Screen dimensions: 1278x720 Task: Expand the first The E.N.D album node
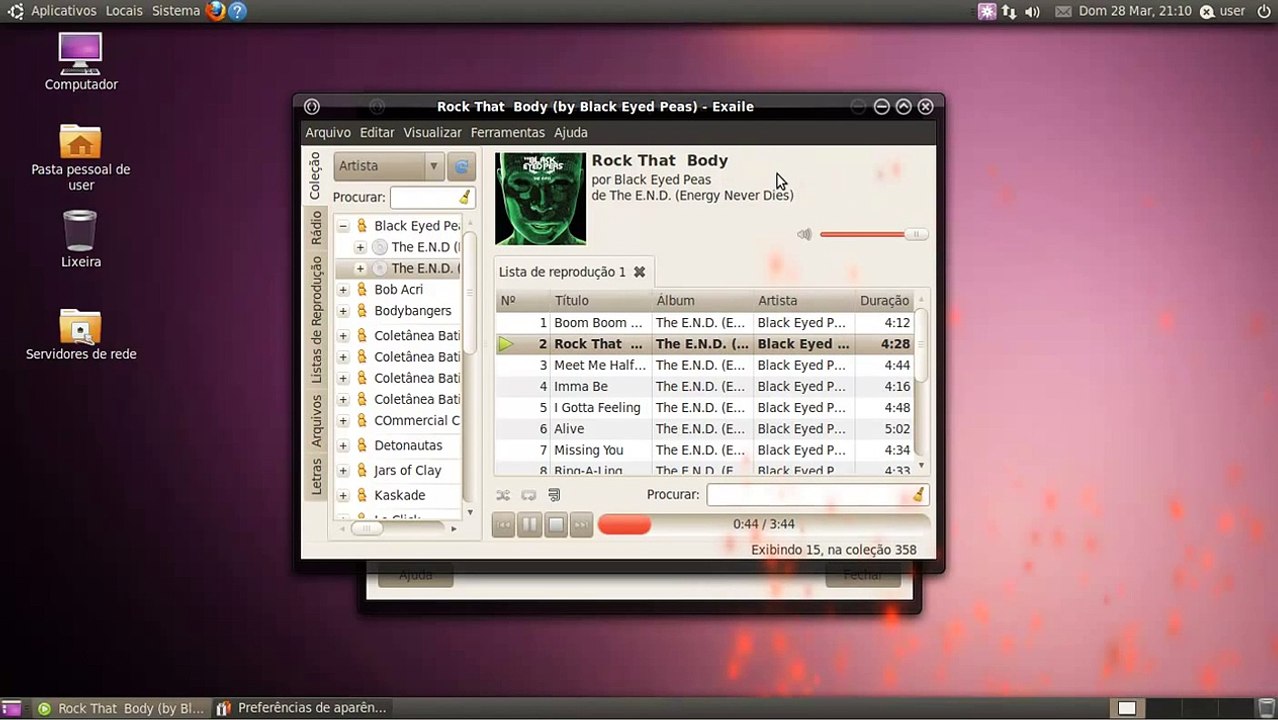(x=360, y=247)
